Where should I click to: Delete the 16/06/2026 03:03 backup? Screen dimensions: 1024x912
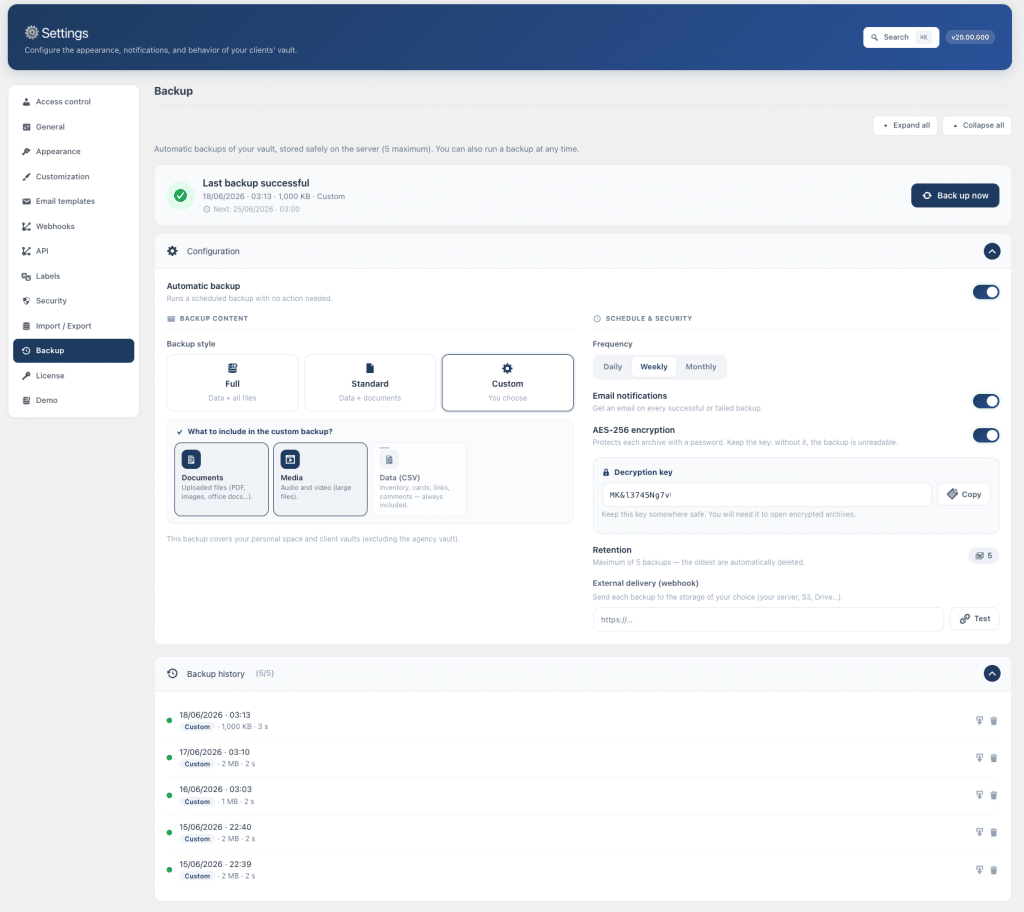click(993, 795)
